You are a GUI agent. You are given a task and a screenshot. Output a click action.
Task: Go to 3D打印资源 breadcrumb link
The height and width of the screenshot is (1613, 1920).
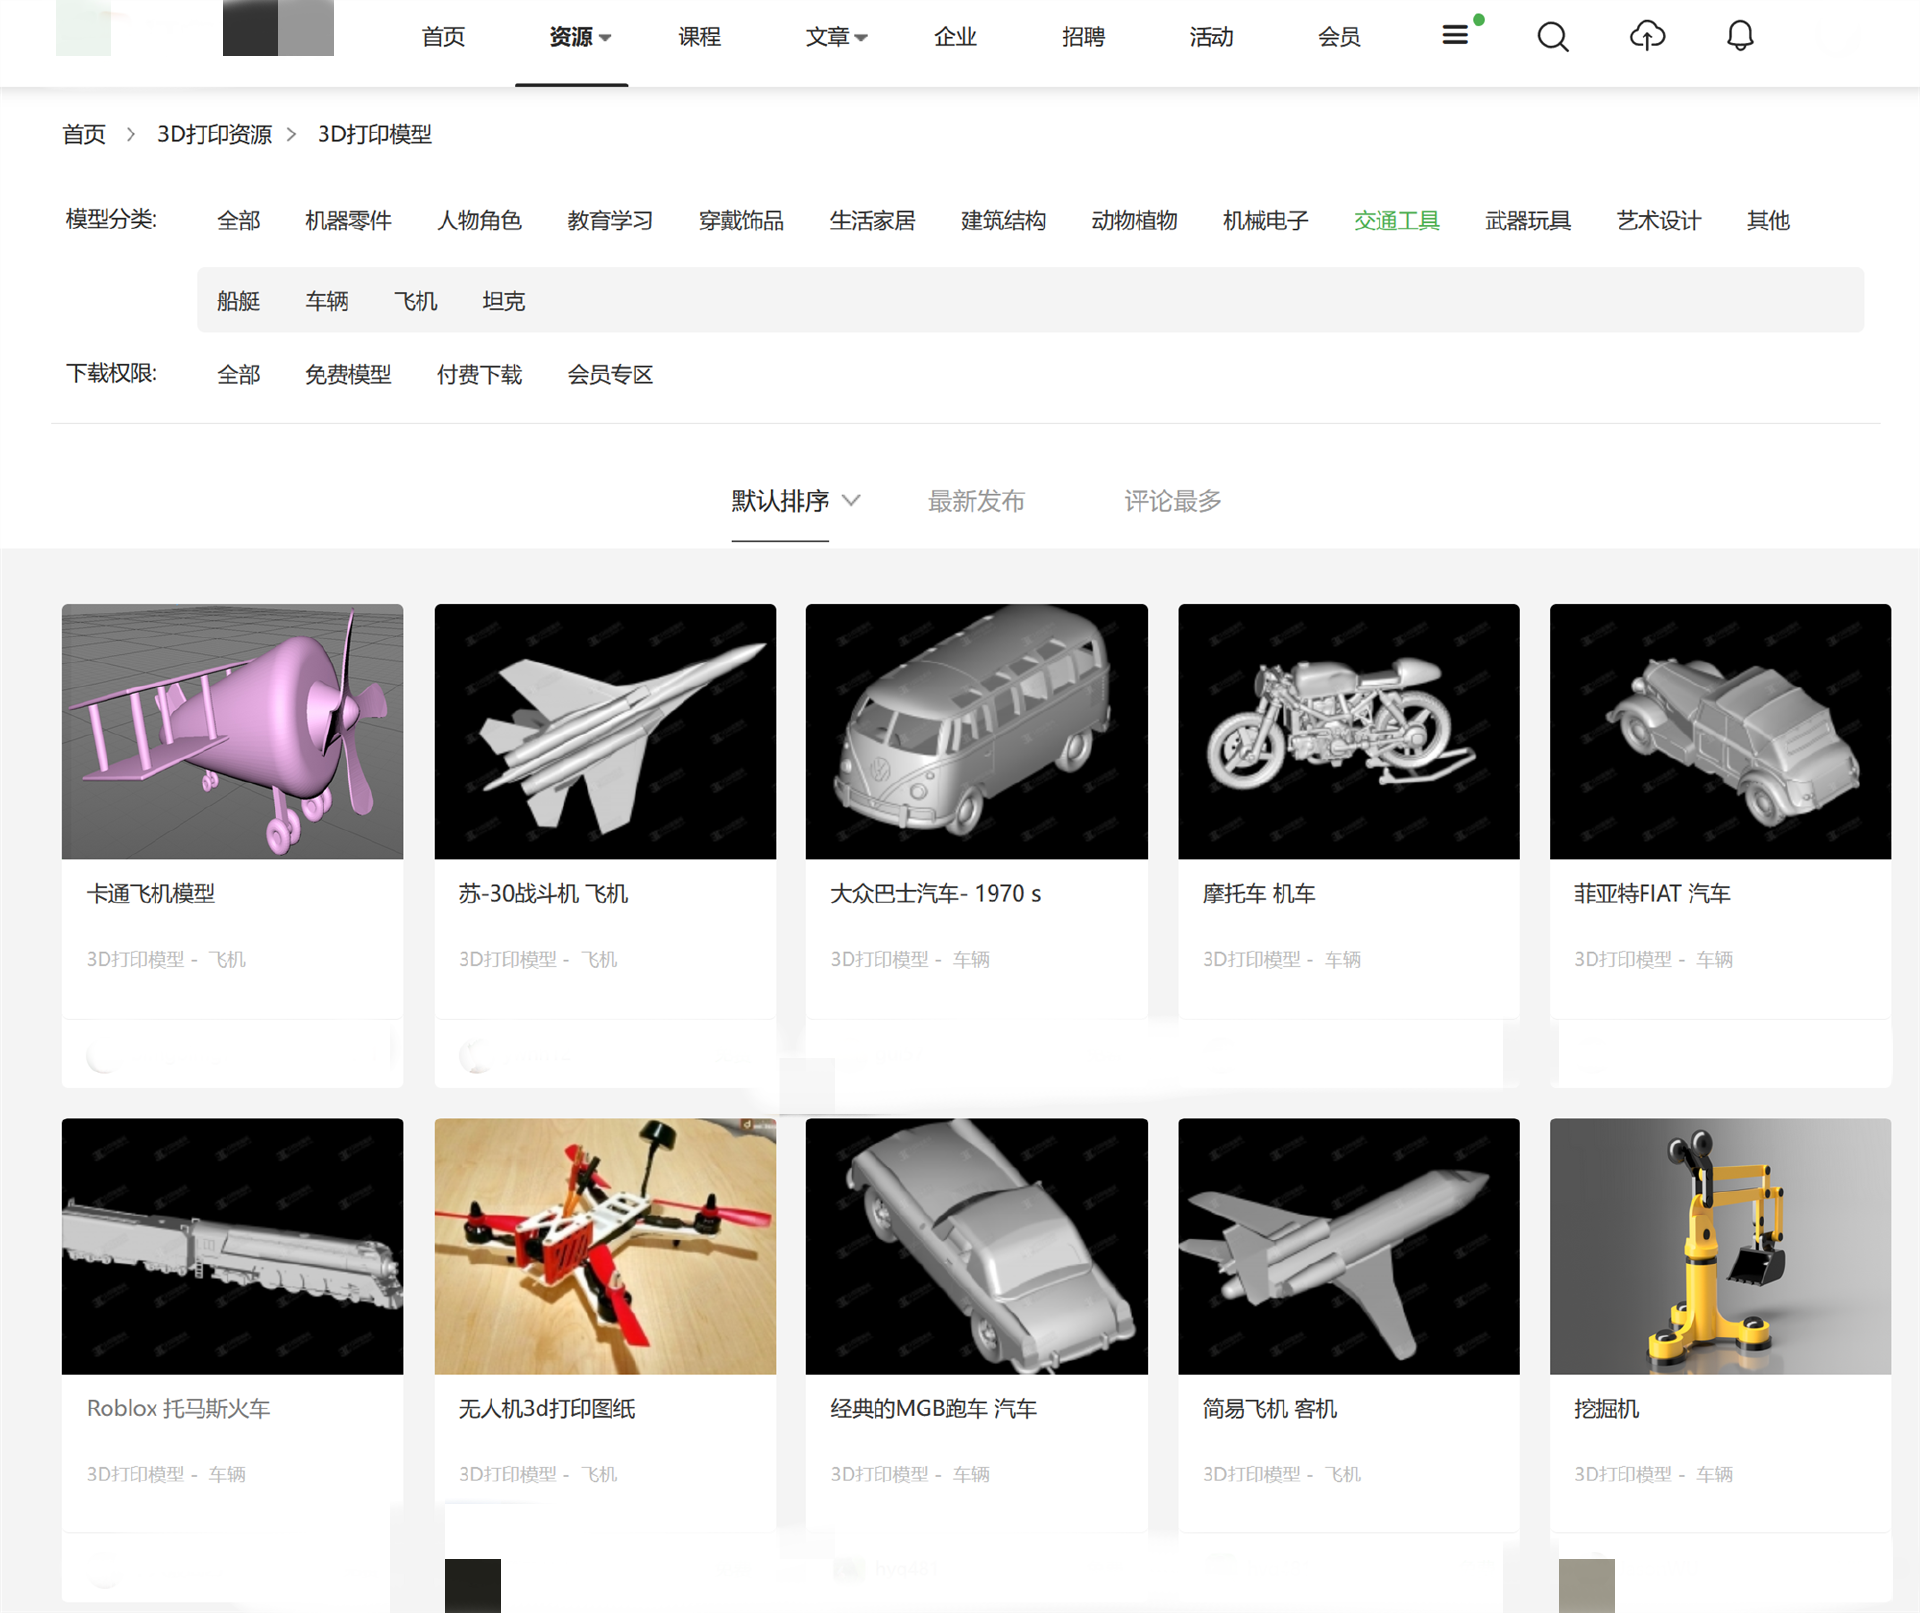click(214, 134)
